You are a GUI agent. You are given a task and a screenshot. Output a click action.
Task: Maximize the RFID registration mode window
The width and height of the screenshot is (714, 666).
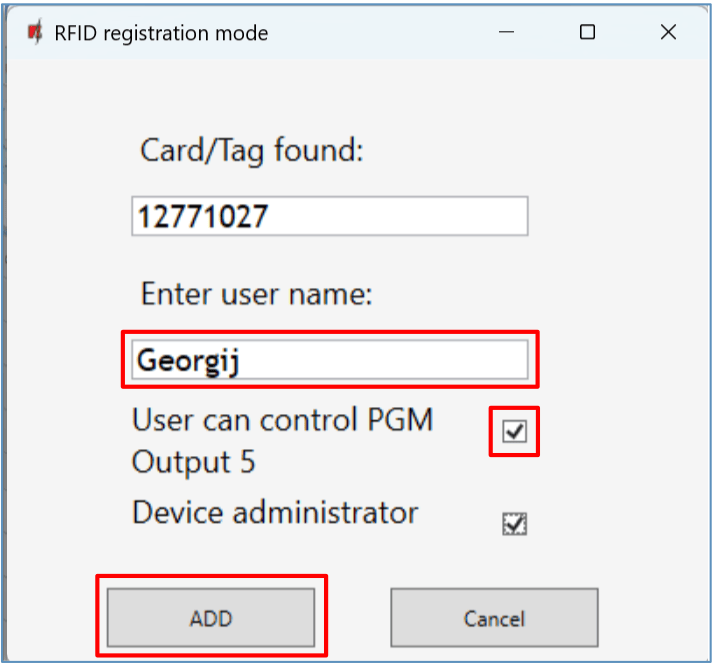point(588,32)
